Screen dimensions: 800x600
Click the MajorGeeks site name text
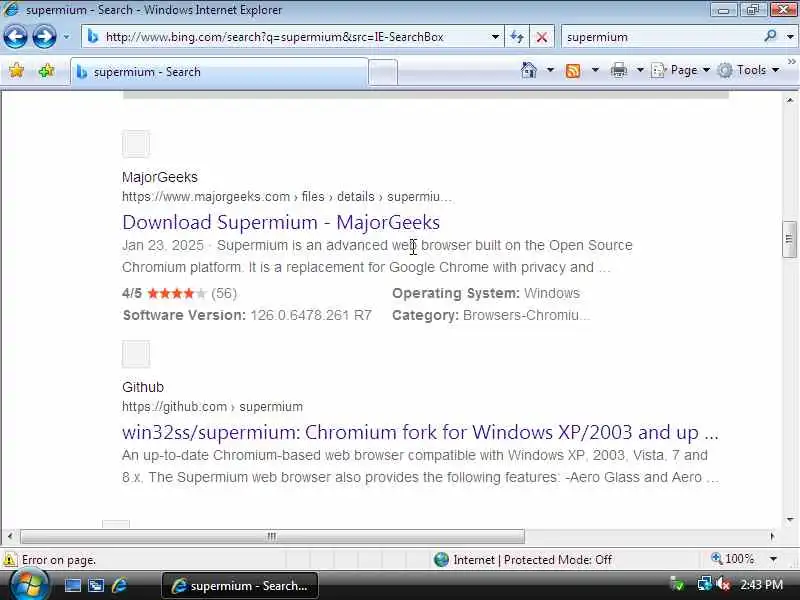[x=160, y=177]
